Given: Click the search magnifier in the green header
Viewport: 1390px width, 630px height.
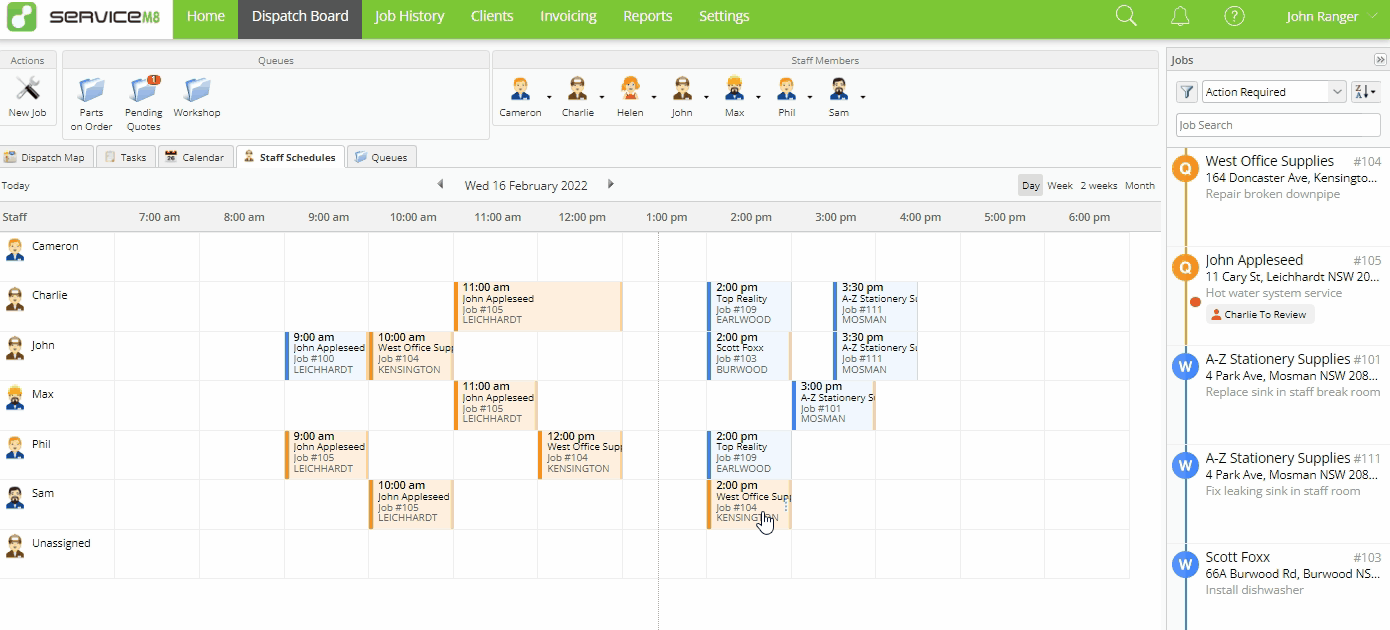Looking at the screenshot, I should coord(1124,16).
